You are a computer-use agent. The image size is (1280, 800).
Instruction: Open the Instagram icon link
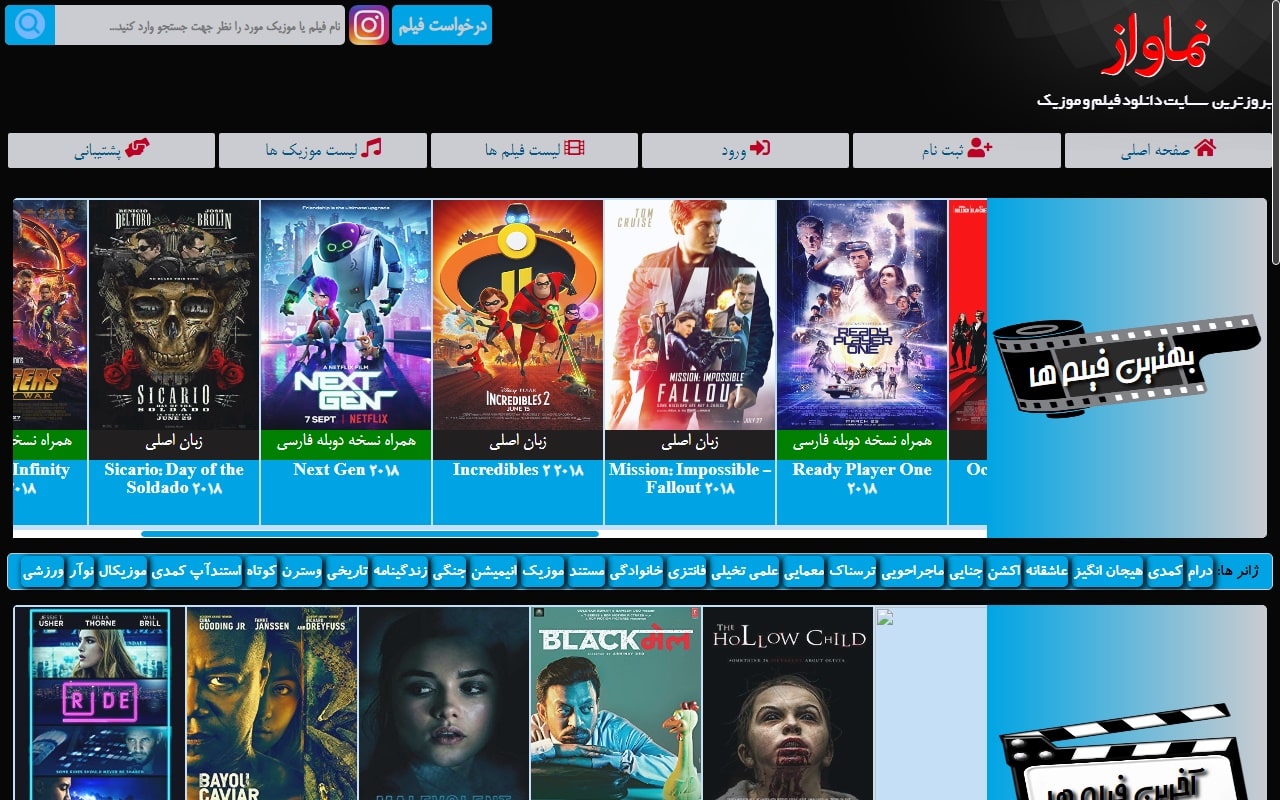(x=369, y=25)
